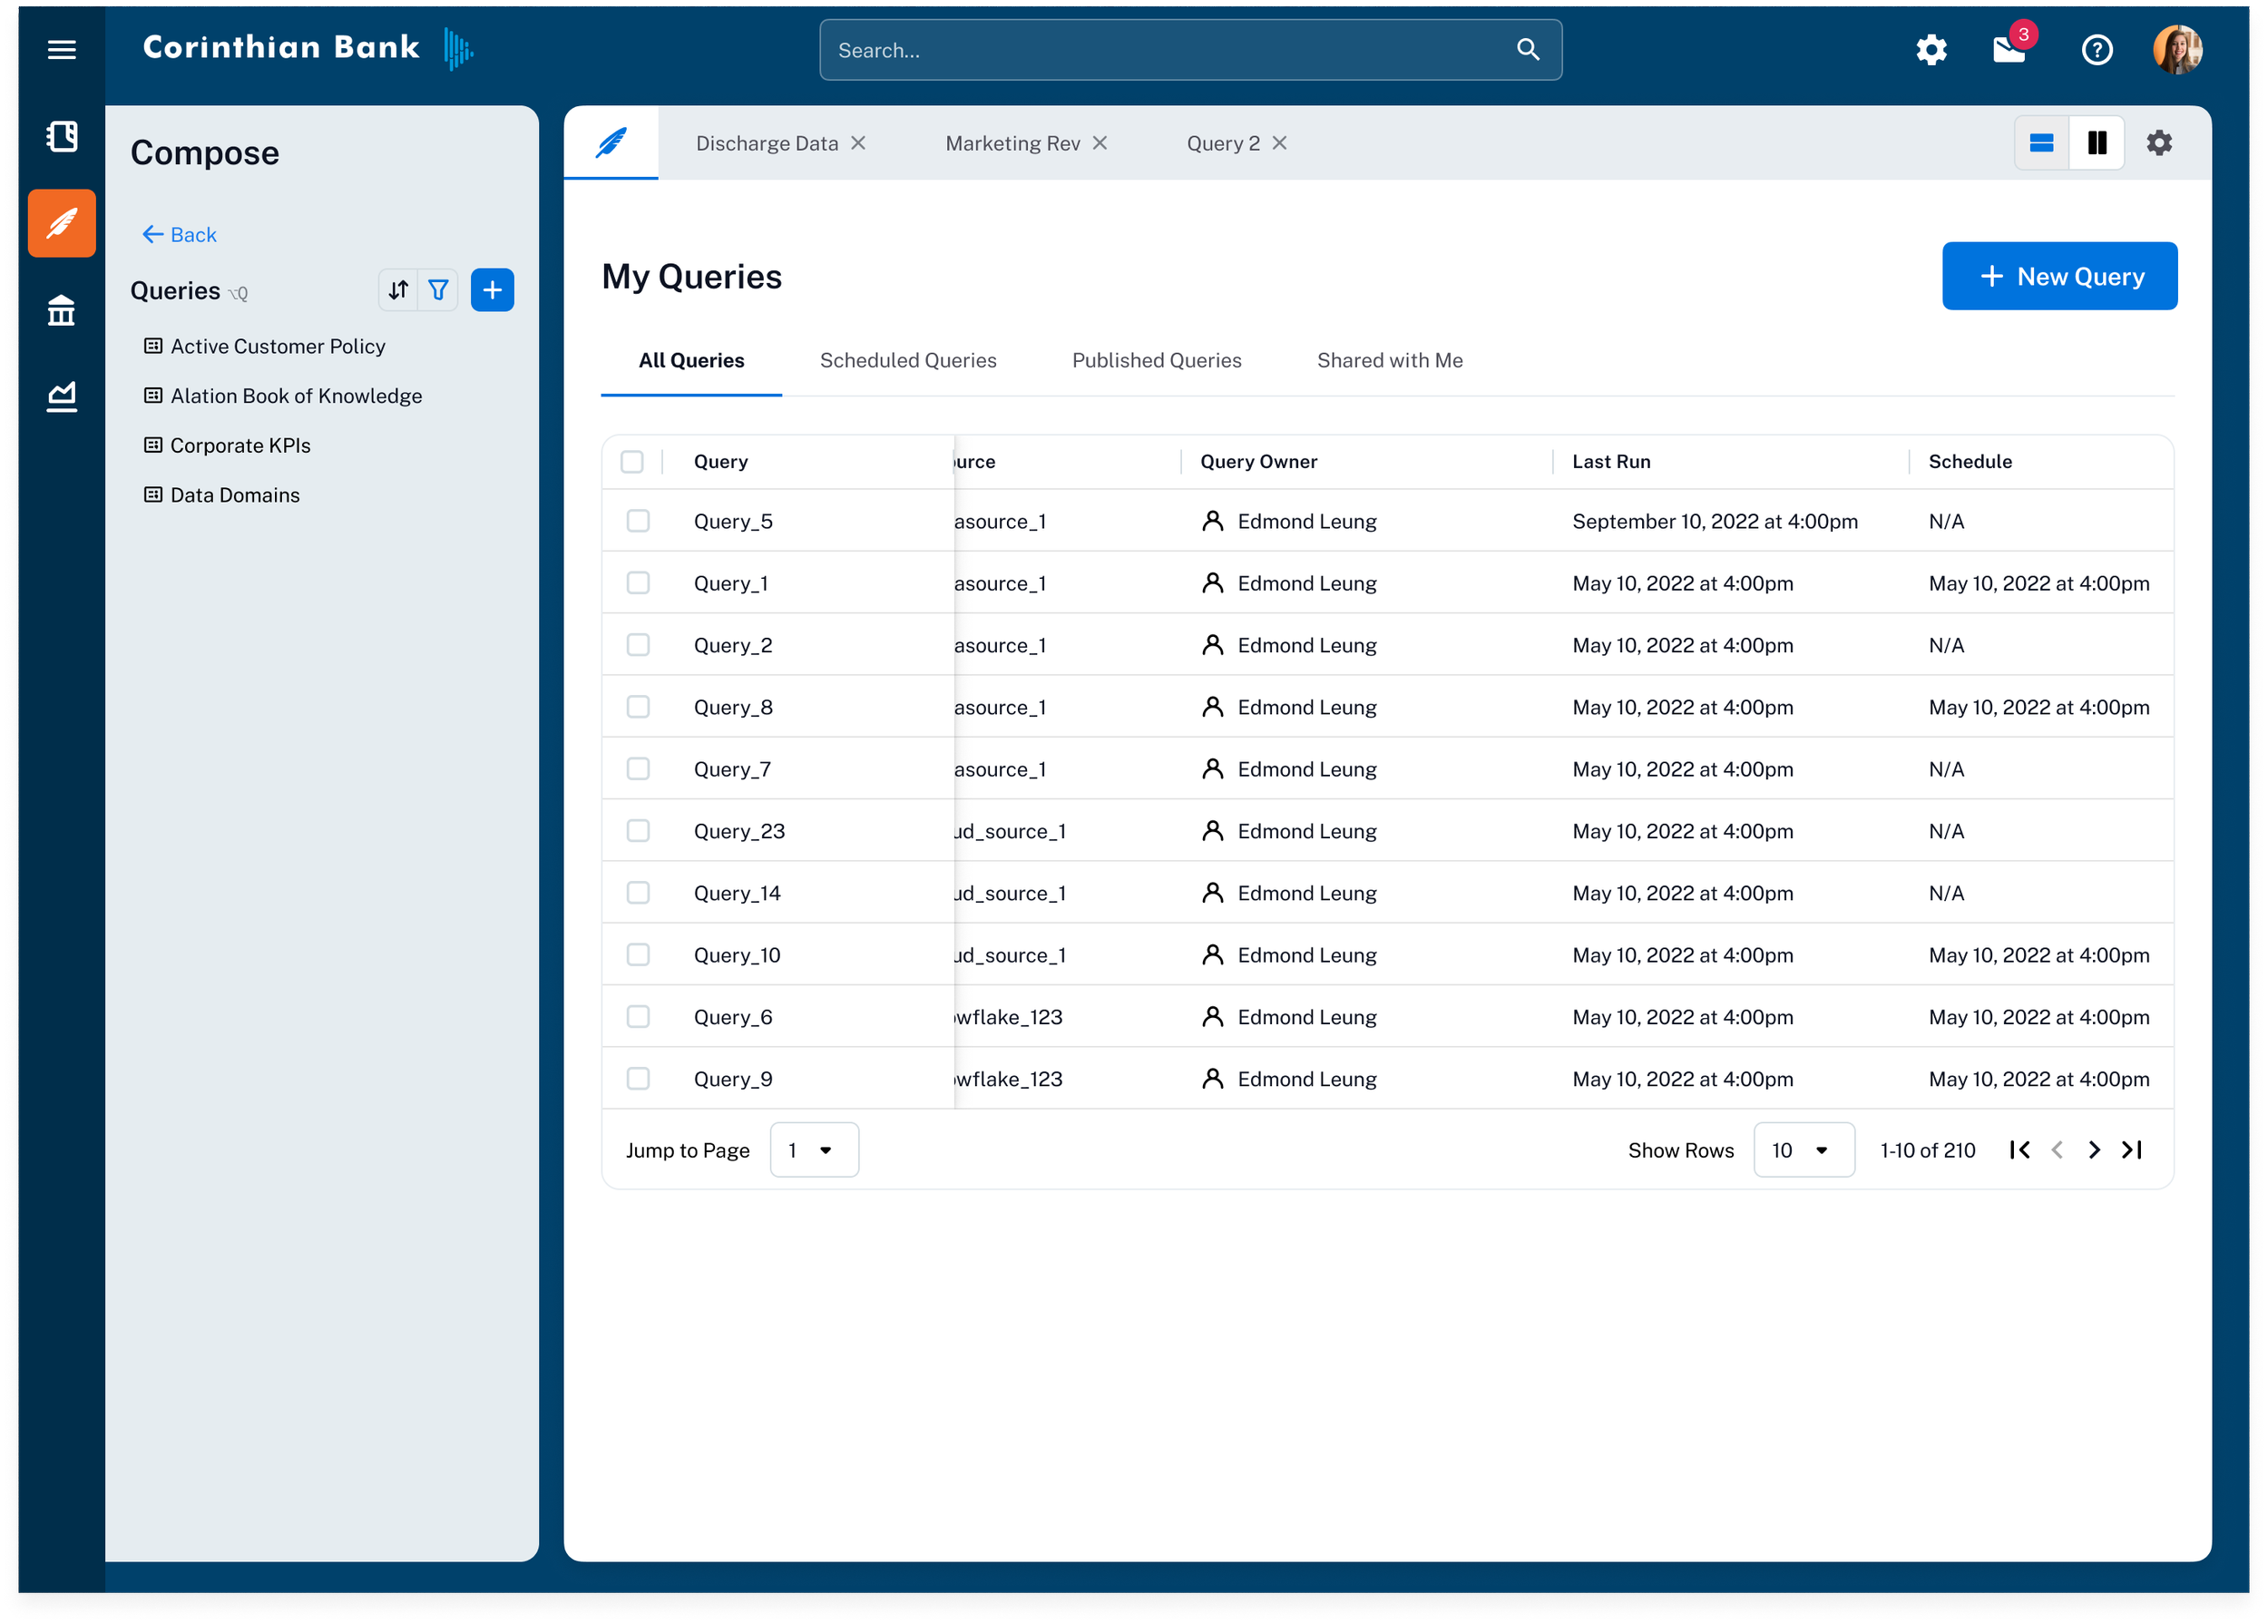Go to the next page arrow

(x=2094, y=1150)
